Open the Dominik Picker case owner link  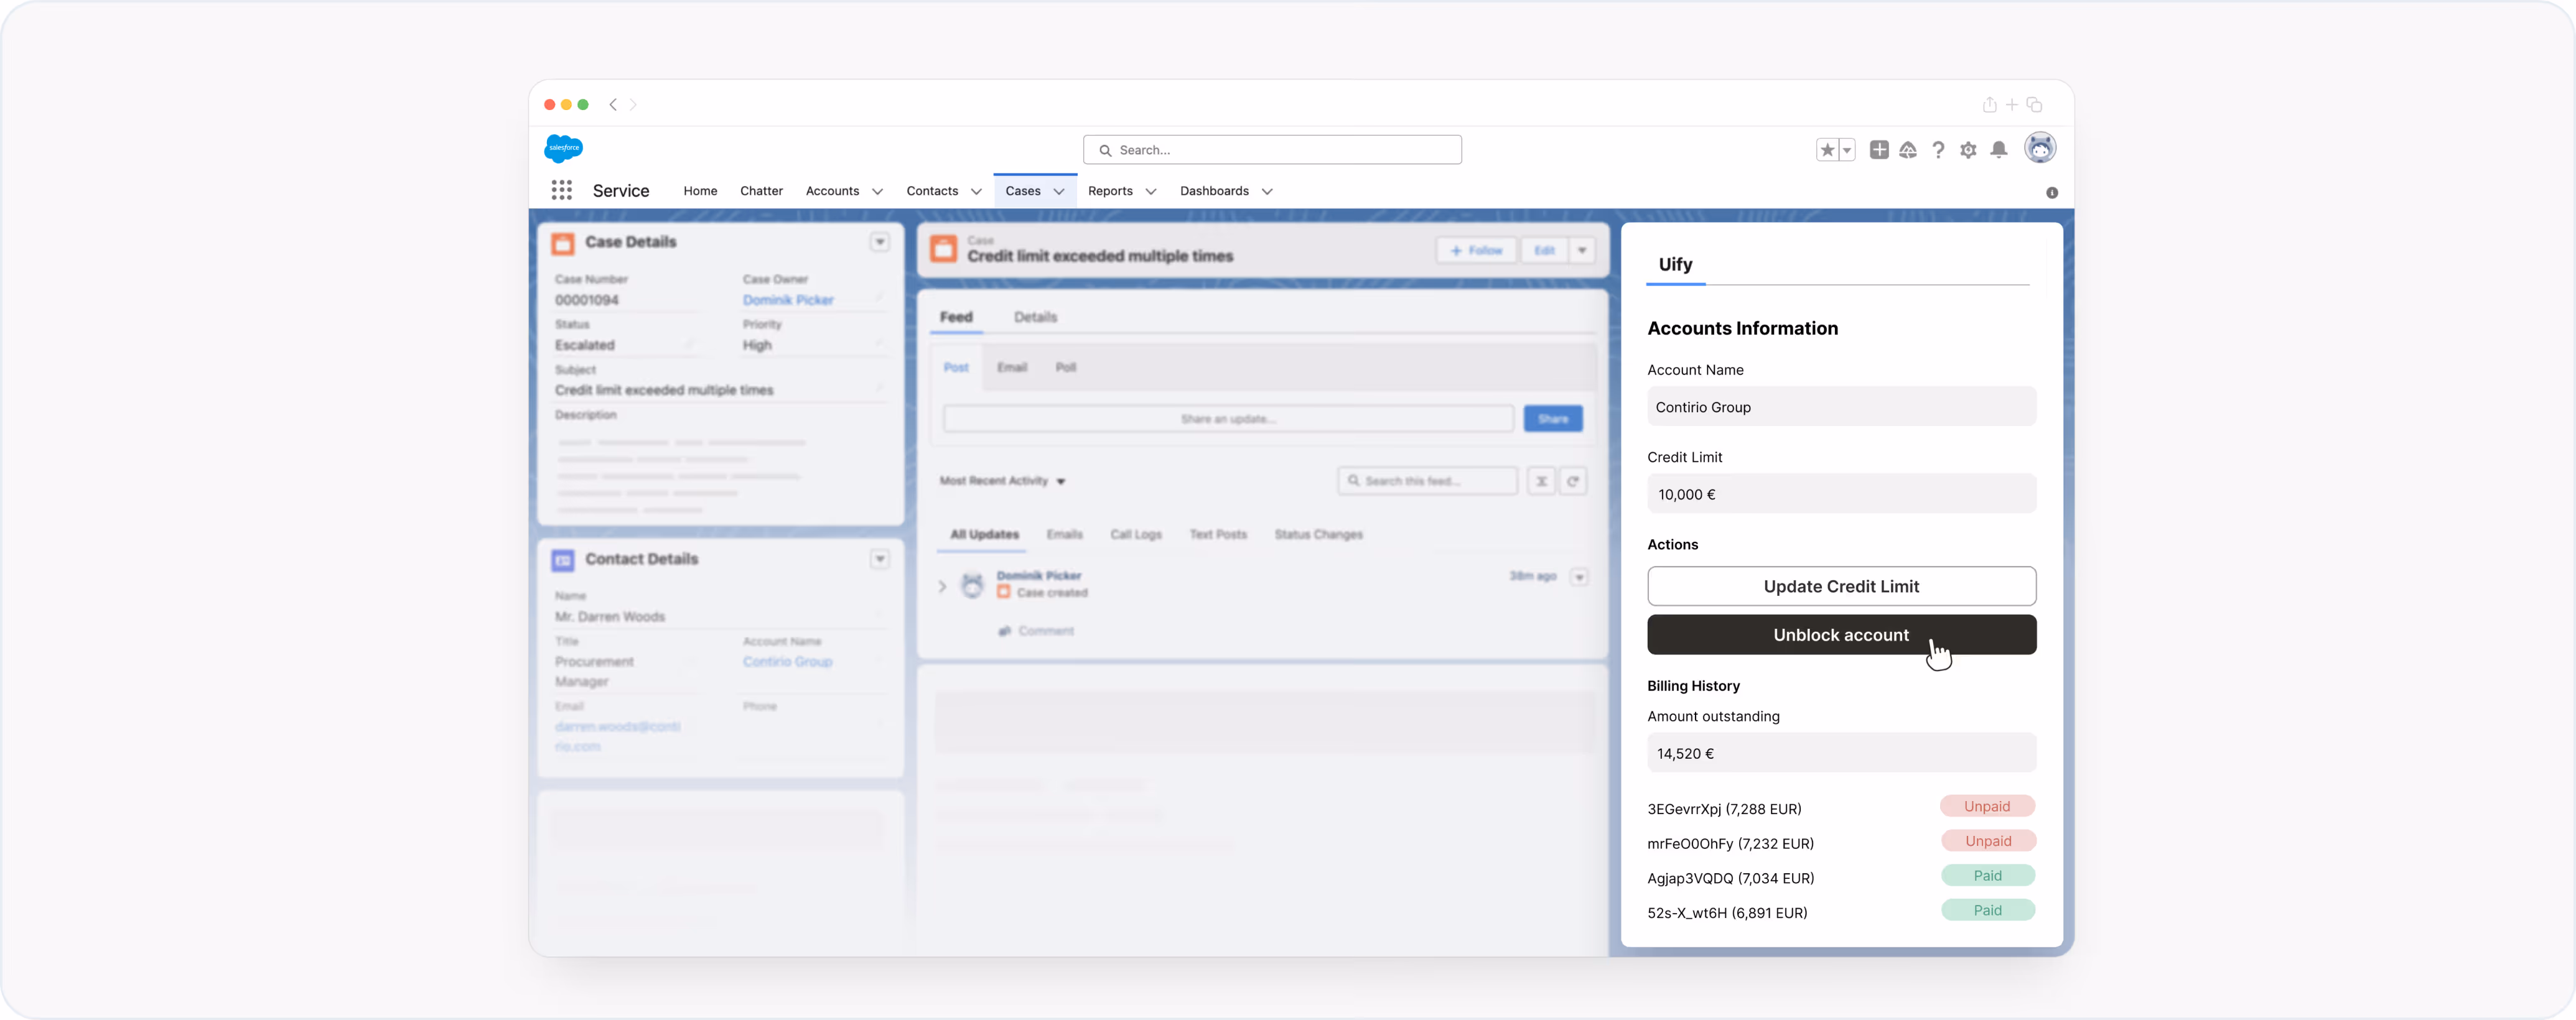coord(788,300)
